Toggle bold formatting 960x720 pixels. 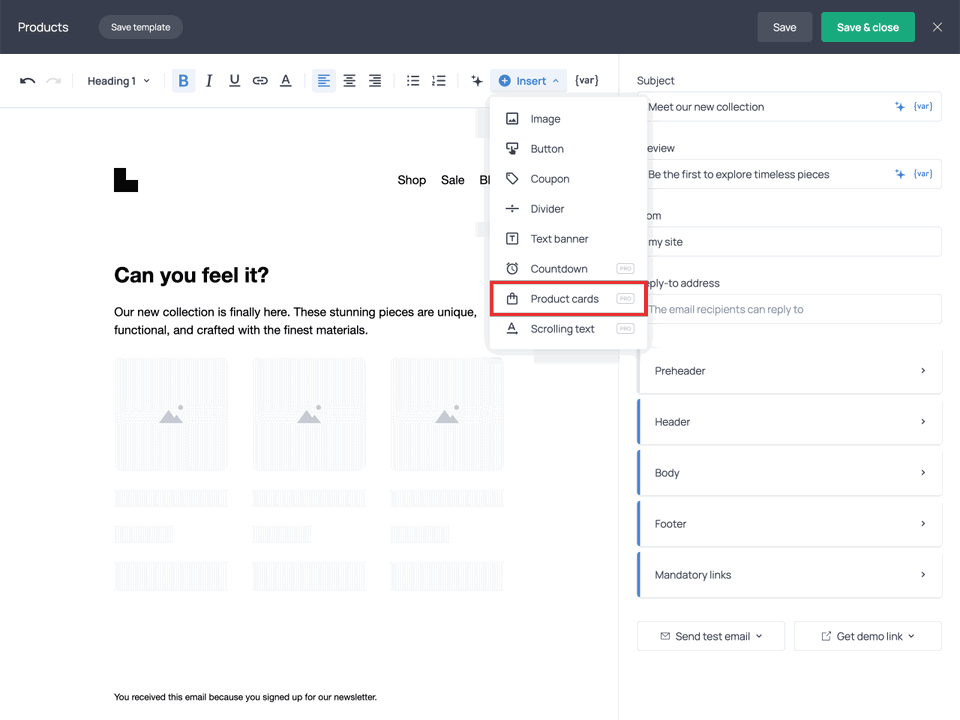pyautogui.click(x=183, y=80)
